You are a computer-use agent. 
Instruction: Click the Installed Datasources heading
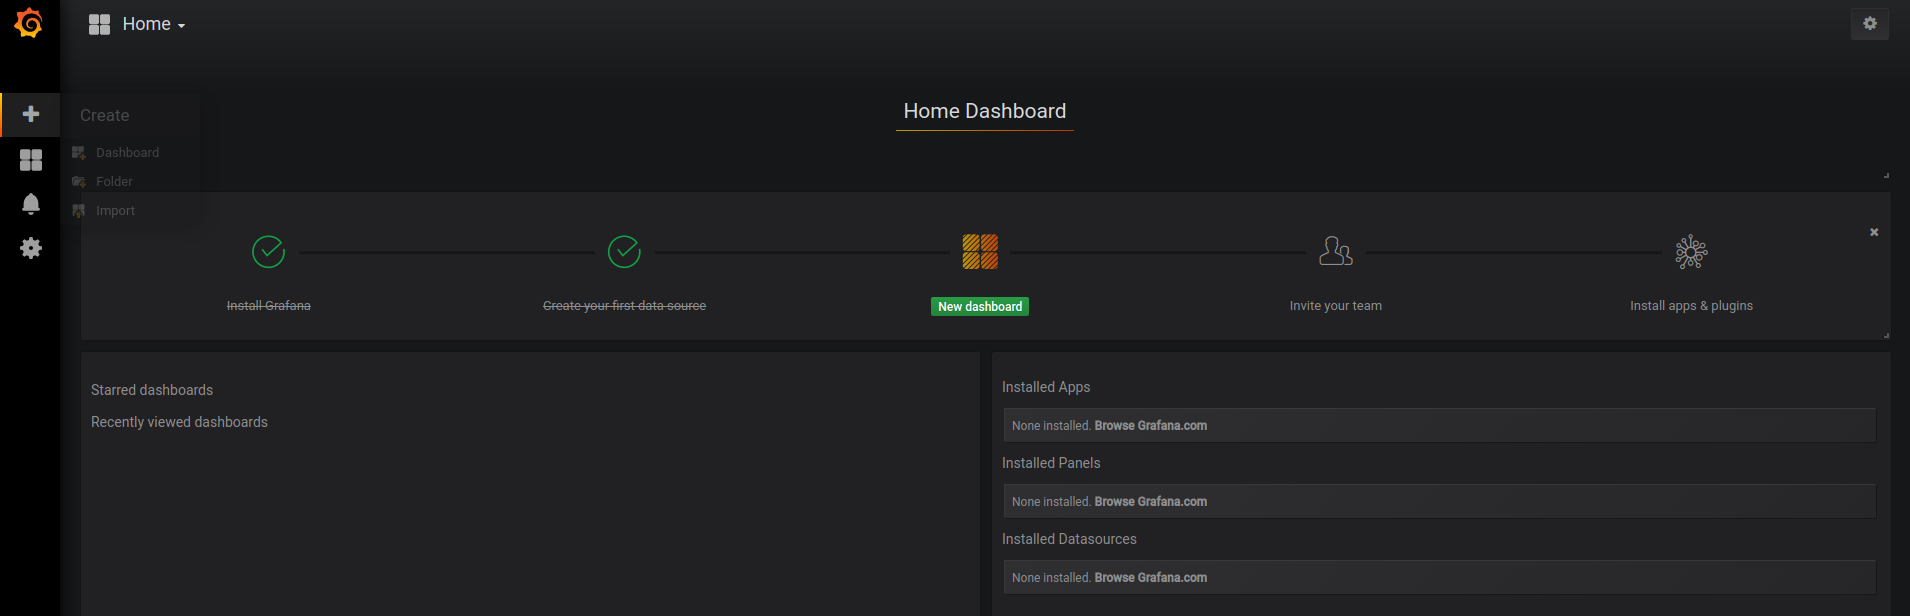[1069, 539]
